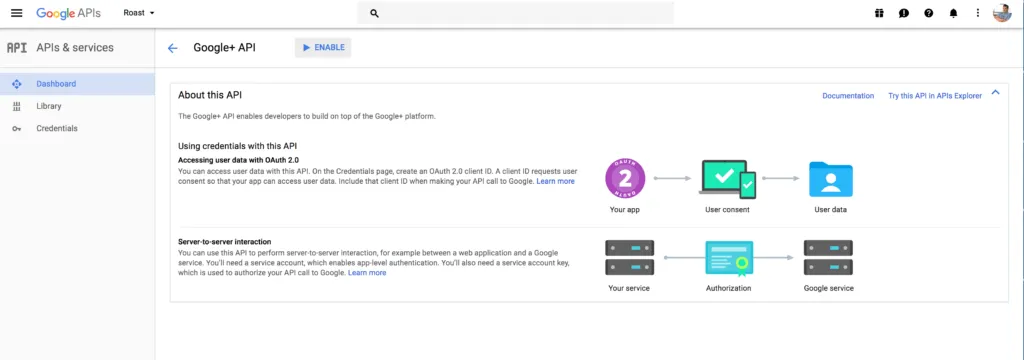
Task: Click the user profile avatar
Action: tap(1002, 13)
